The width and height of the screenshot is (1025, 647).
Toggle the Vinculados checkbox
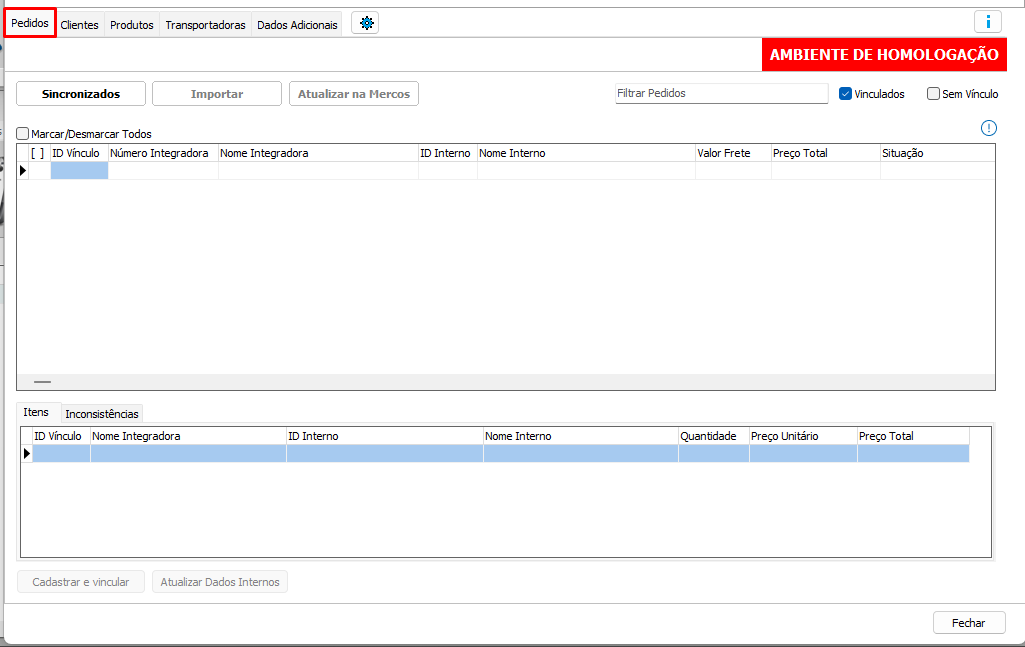coord(845,94)
